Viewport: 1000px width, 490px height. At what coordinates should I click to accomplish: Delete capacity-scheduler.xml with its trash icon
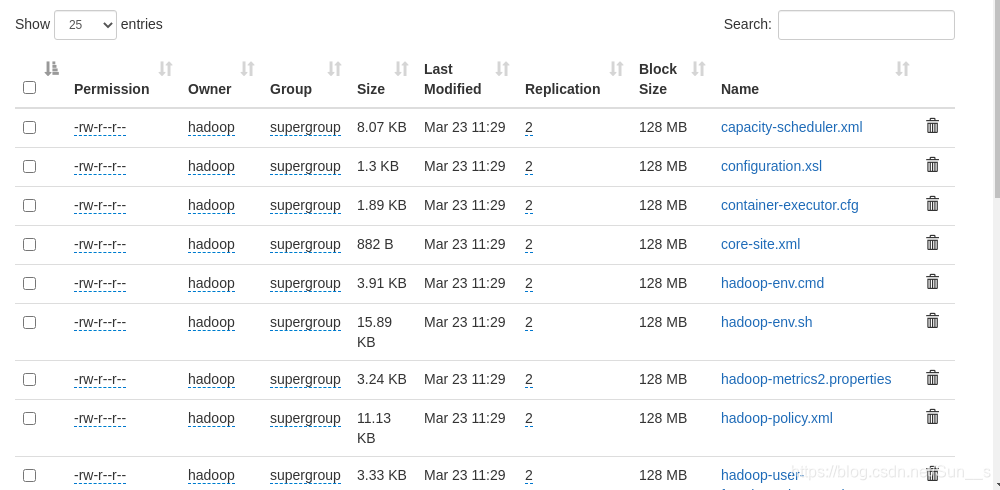pos(932,126)
